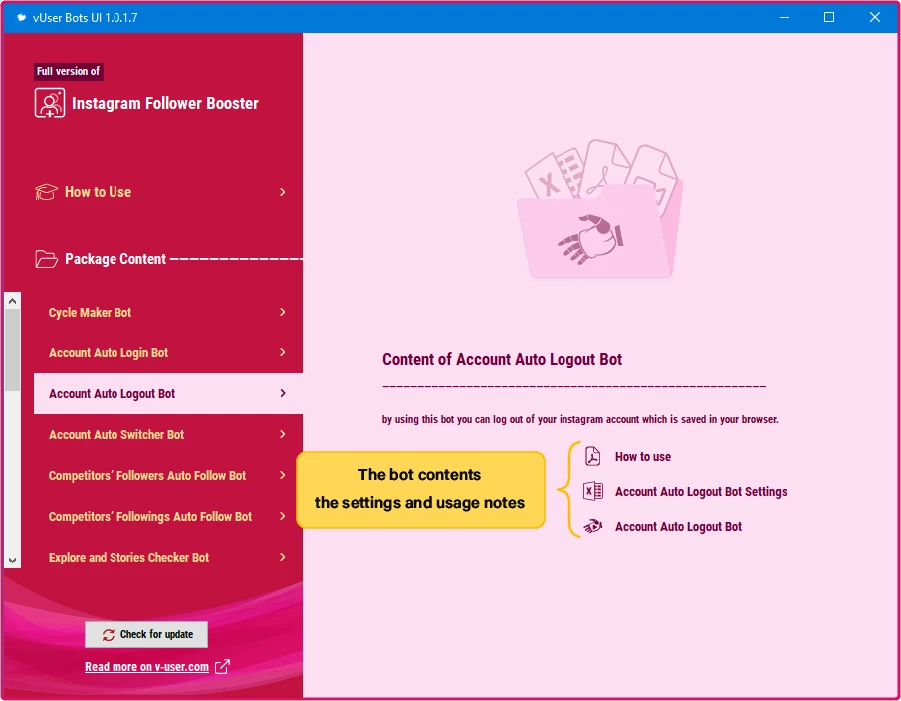Select Explore and Stories Checker Bot
The width and height of the screenshot is (901, 701).
pos(168,557)
